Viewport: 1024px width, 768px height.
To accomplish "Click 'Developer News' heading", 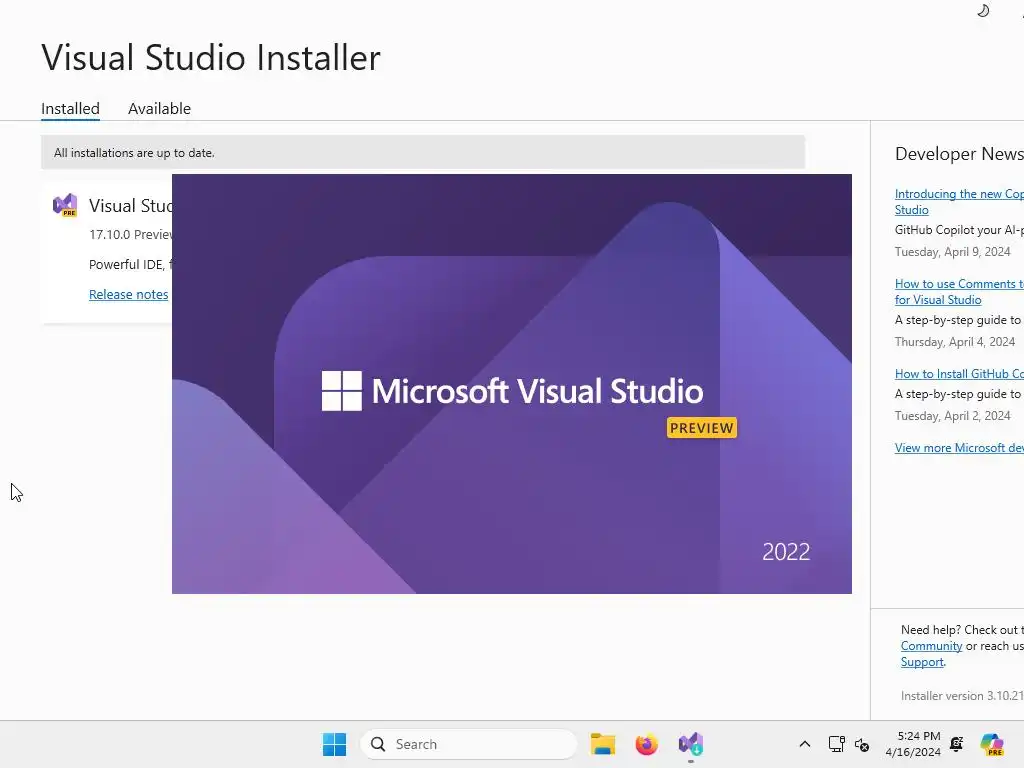I will pos(959,154).
